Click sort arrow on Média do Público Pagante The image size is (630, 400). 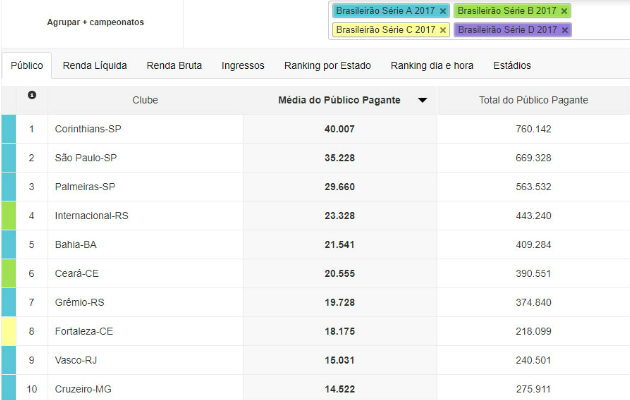tap(423, 100)
